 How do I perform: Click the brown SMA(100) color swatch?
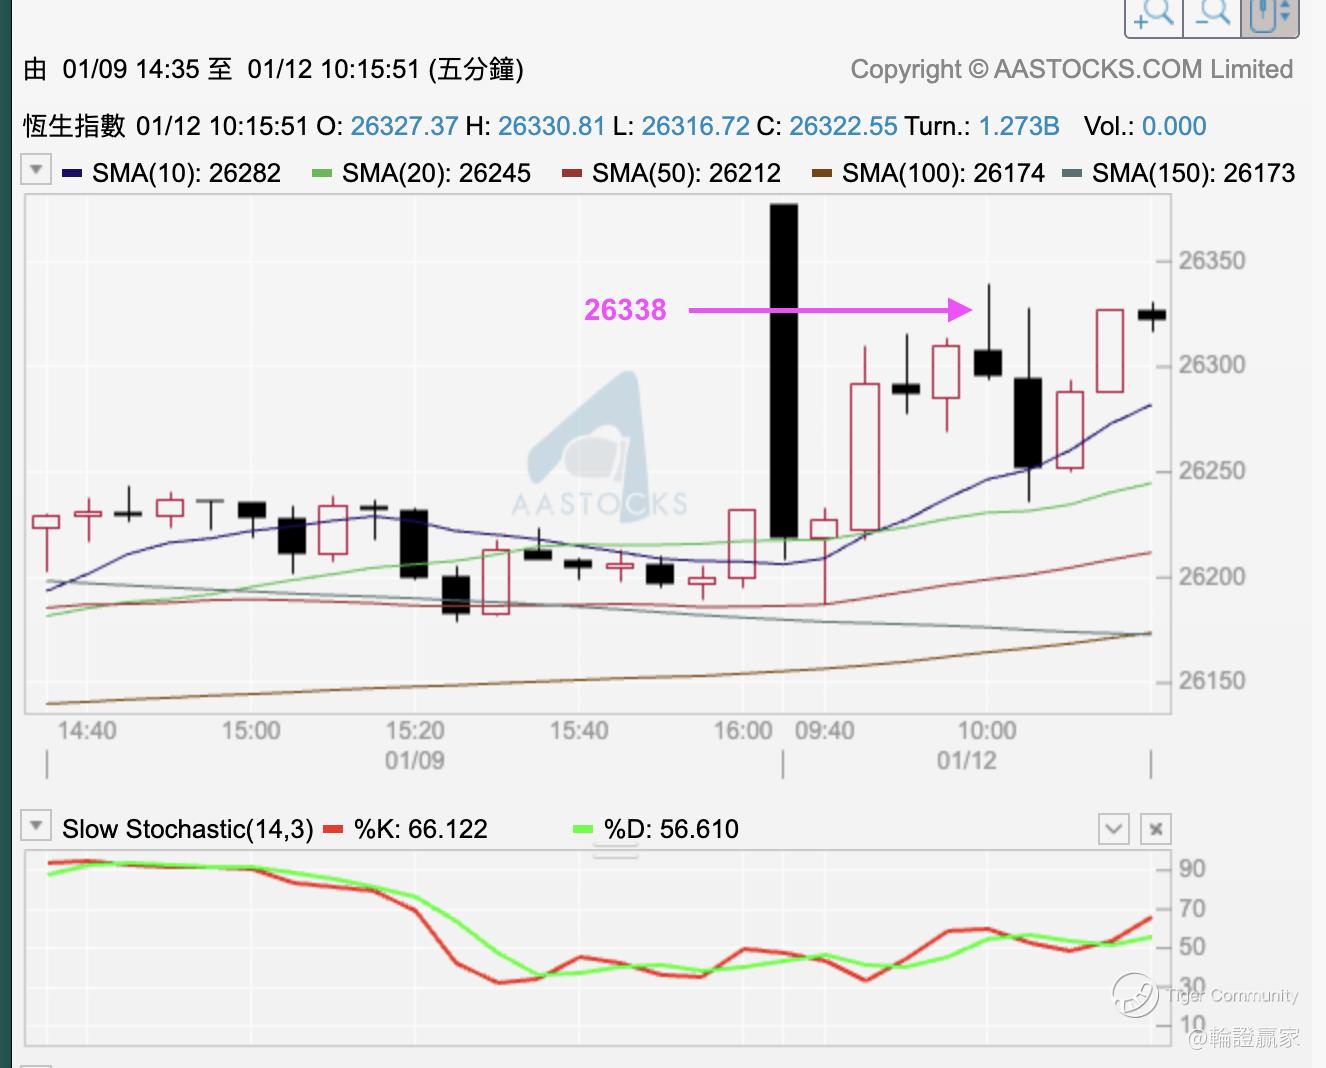point(822,174)
